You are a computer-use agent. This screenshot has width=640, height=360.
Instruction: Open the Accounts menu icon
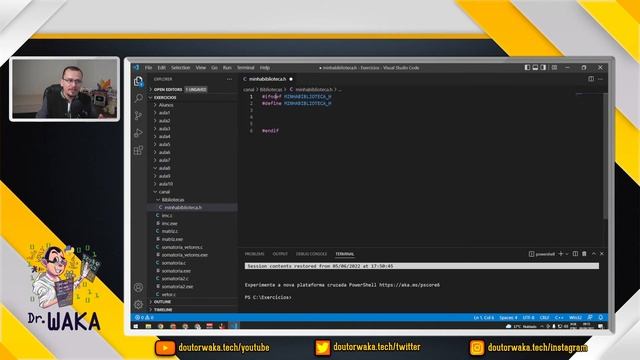tap(138, 287)
